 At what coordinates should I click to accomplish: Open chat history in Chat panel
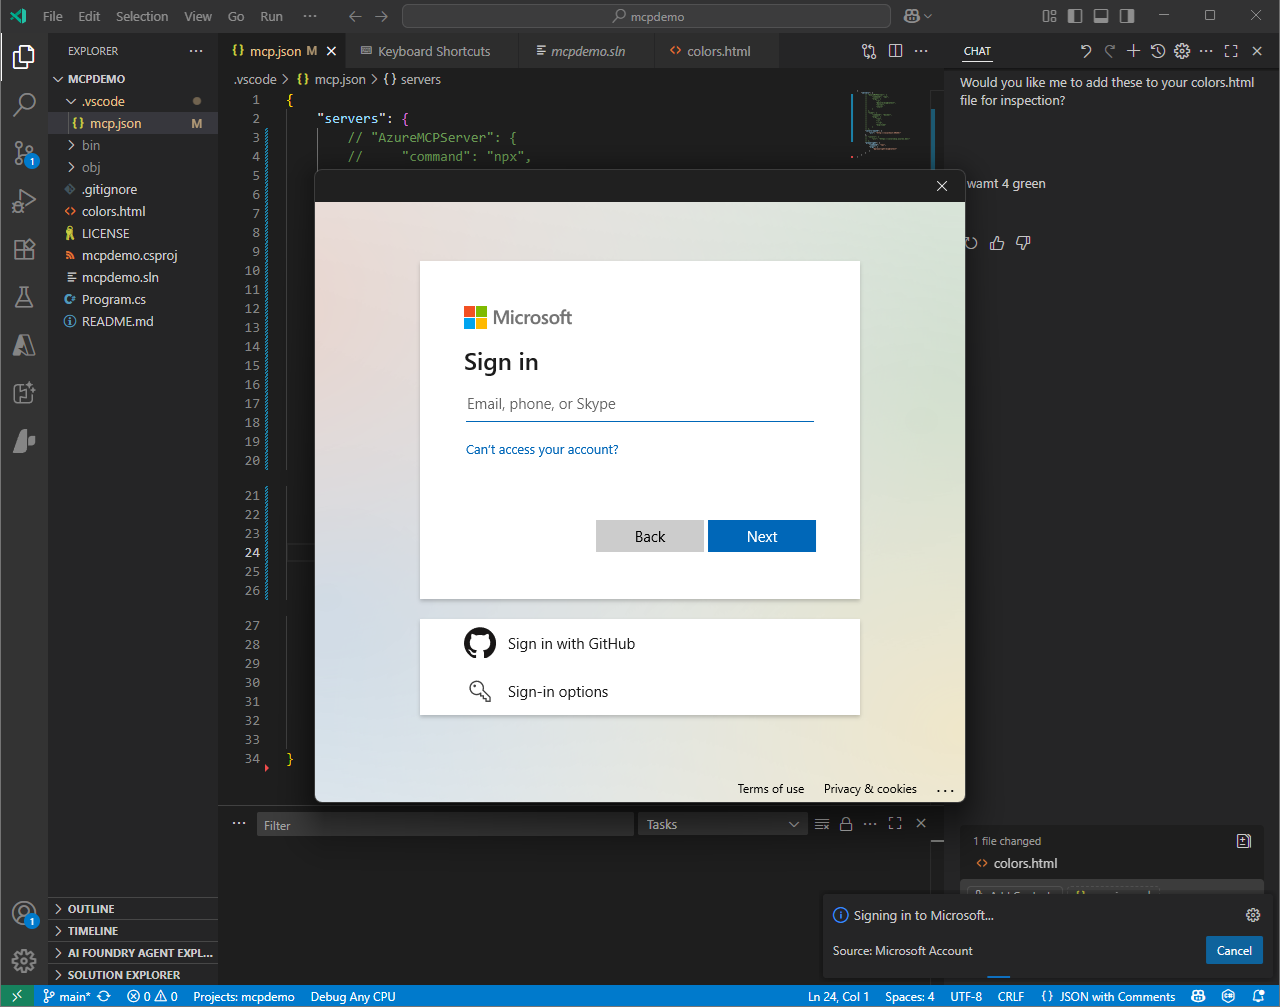tap(1158, 50)
